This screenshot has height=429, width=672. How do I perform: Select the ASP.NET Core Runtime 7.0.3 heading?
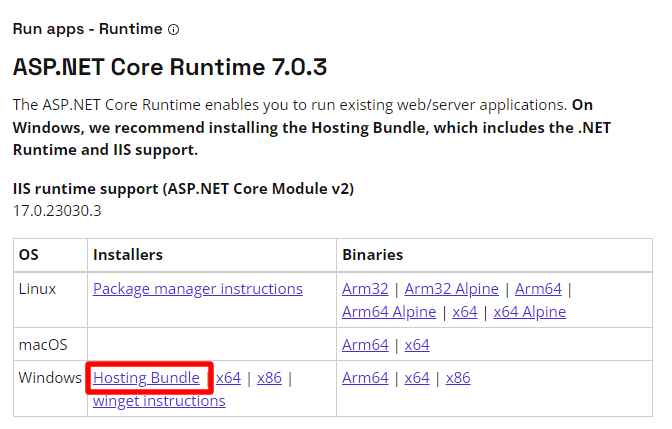[170, 67]
